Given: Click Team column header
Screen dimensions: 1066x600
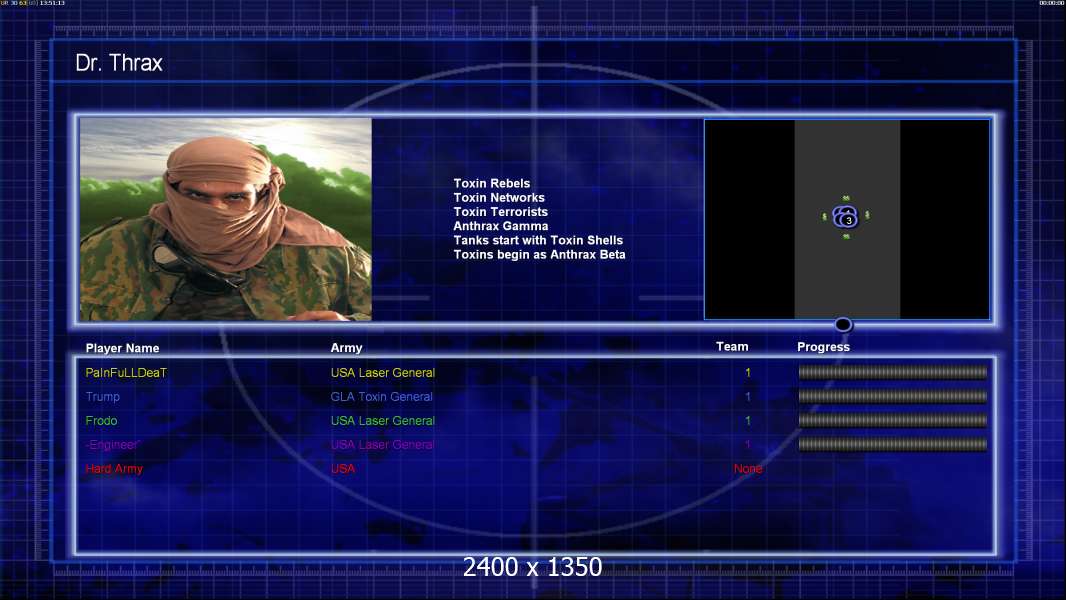Looking at the screenshot, I should click(x=732, y=347).
